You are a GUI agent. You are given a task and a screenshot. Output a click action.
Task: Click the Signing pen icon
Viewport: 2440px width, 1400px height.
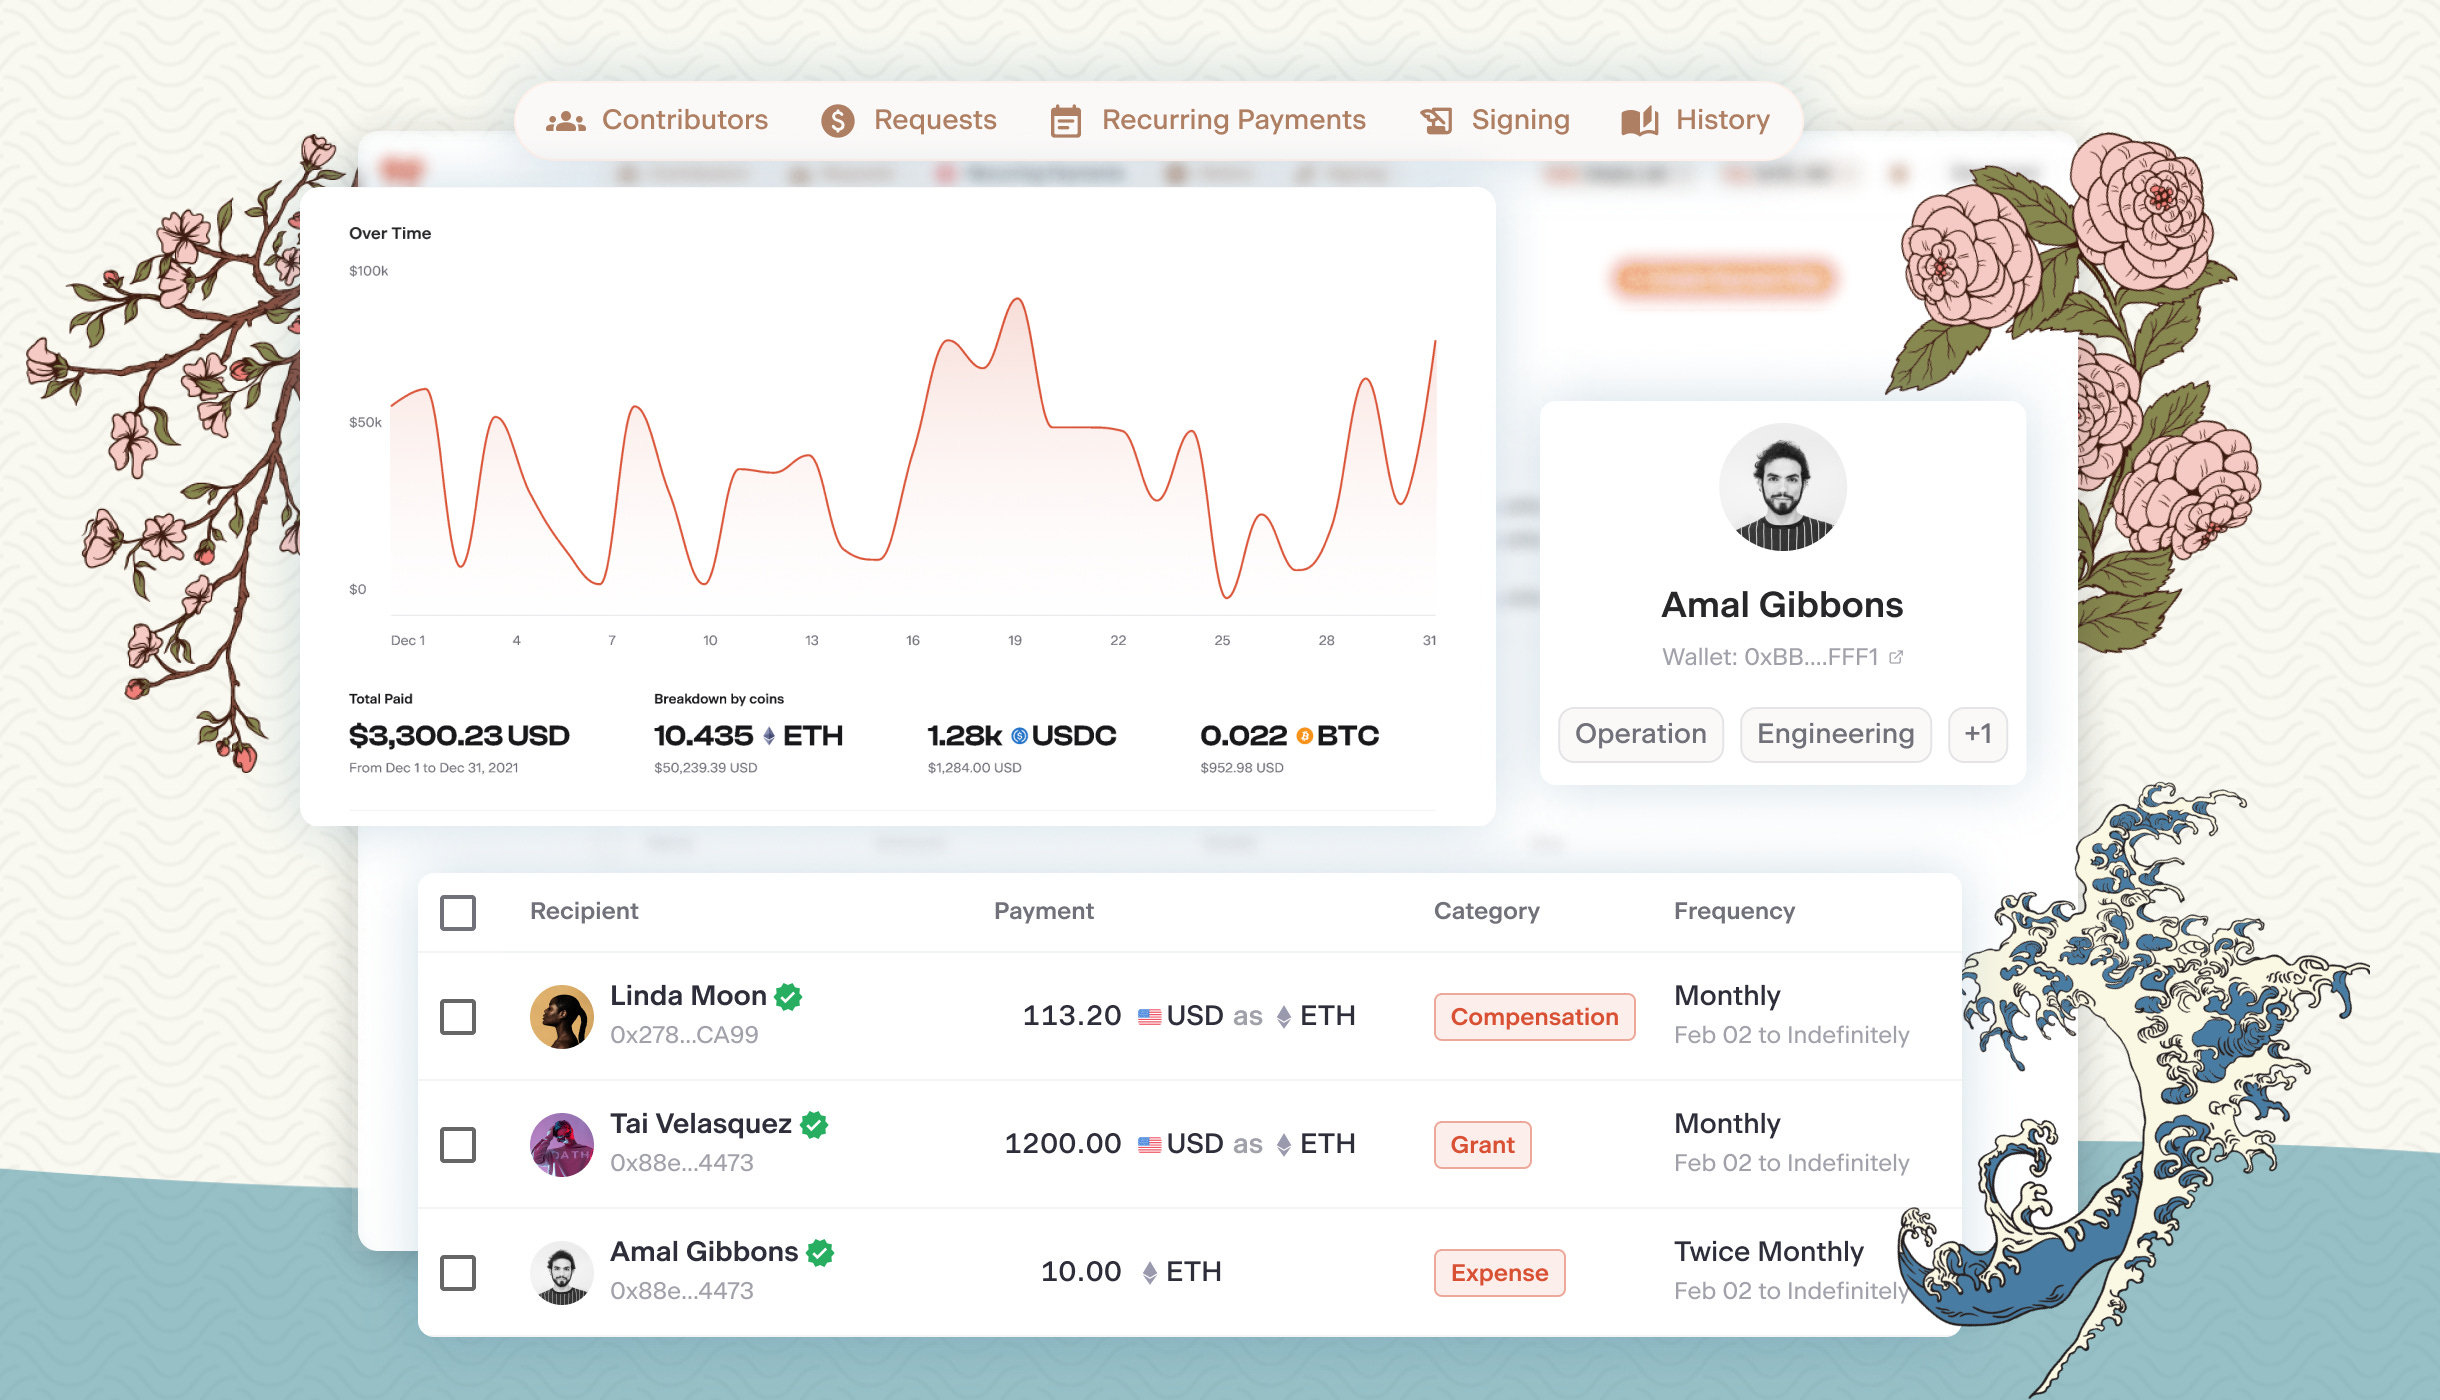1436,121
